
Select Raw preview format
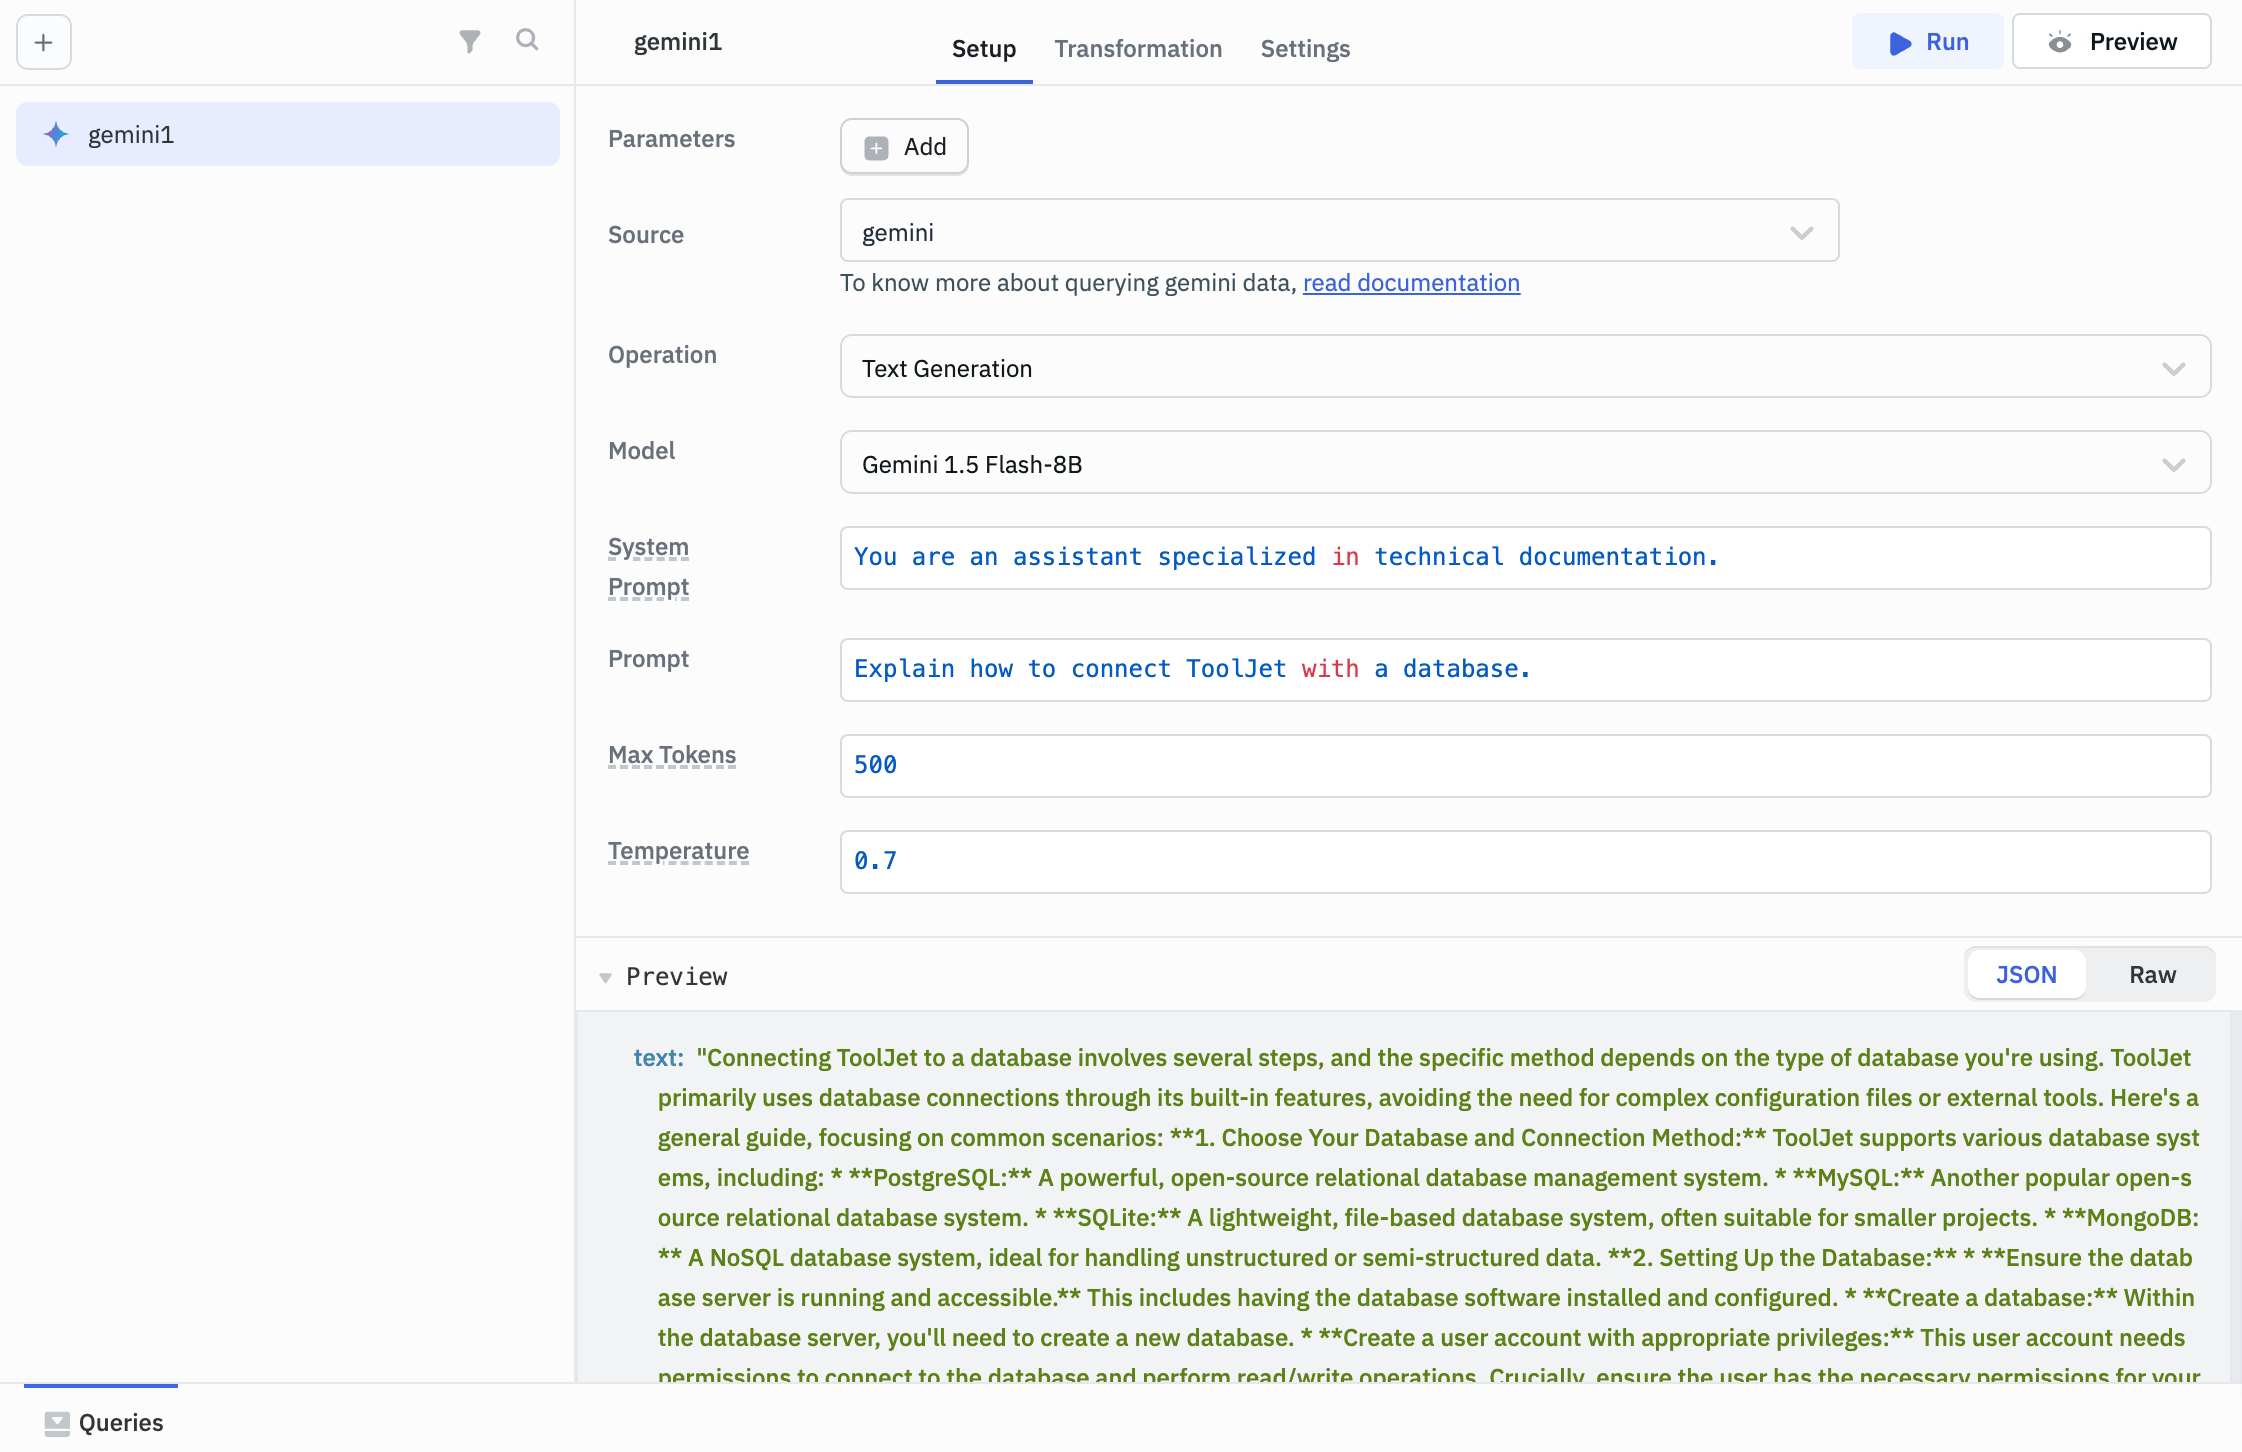click(x=2152, y=975)
